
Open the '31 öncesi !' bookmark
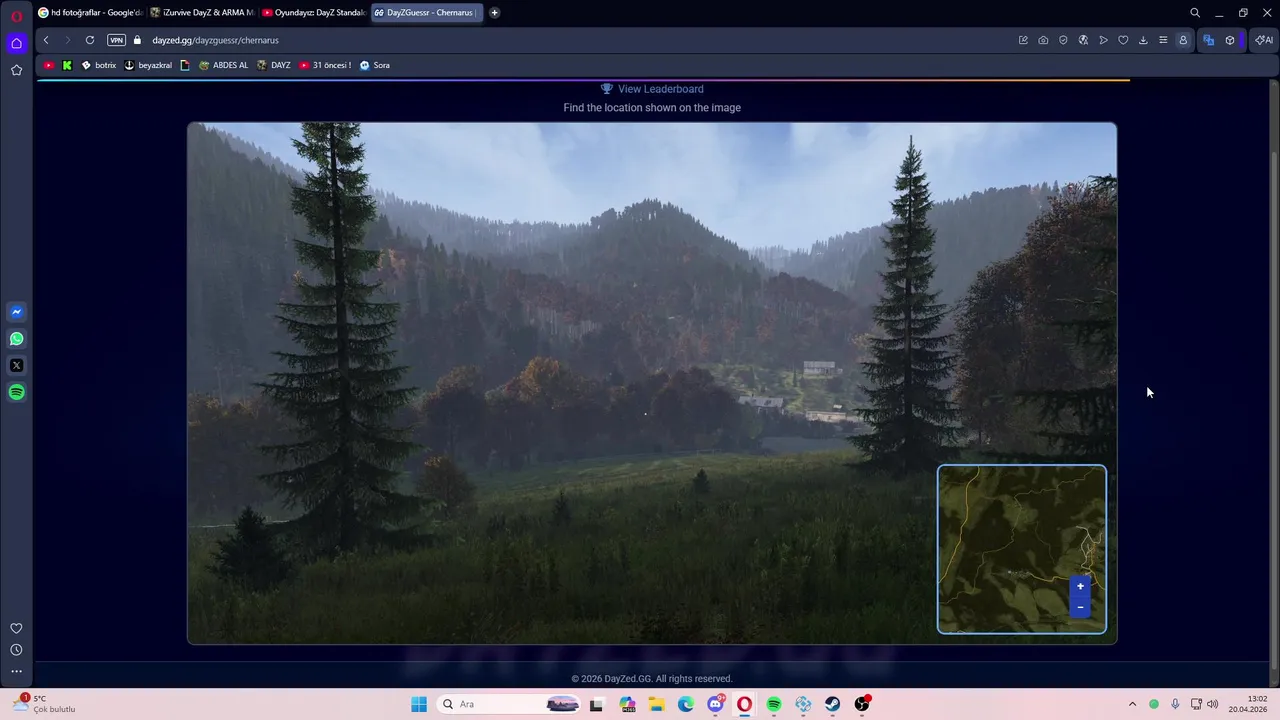click(x=325, y=65)
